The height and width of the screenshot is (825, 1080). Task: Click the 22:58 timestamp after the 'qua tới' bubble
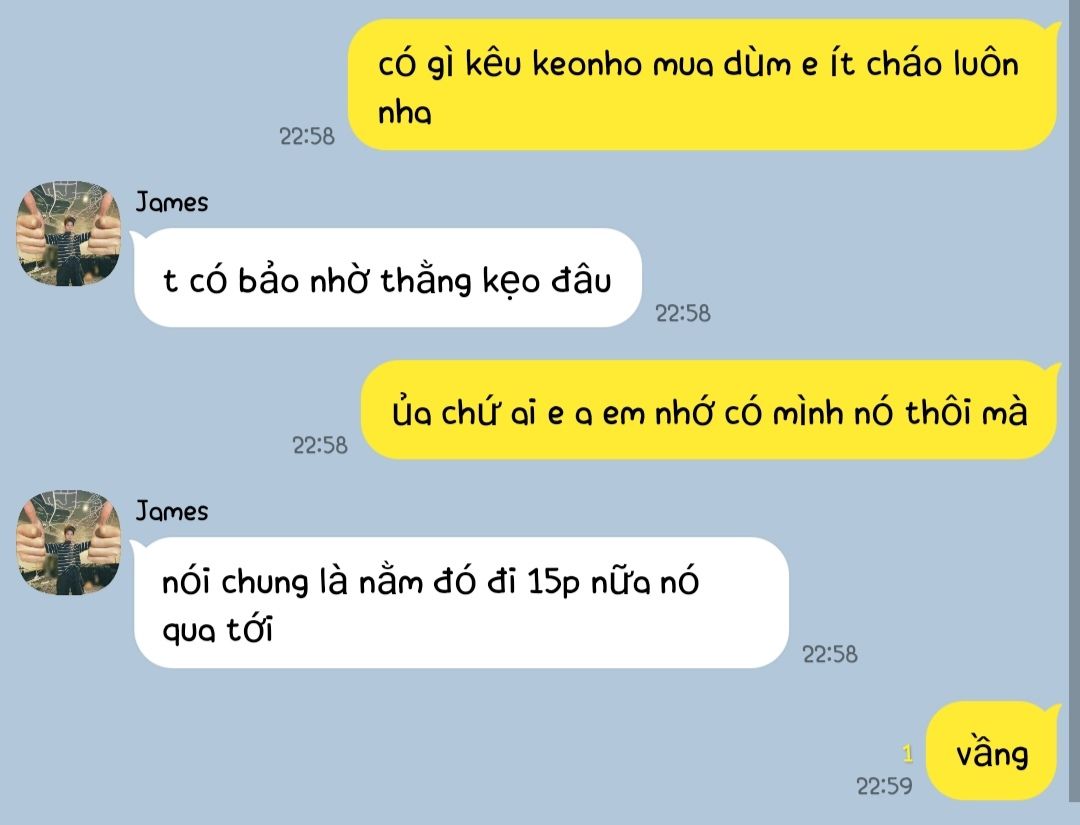tap(830, 654)
